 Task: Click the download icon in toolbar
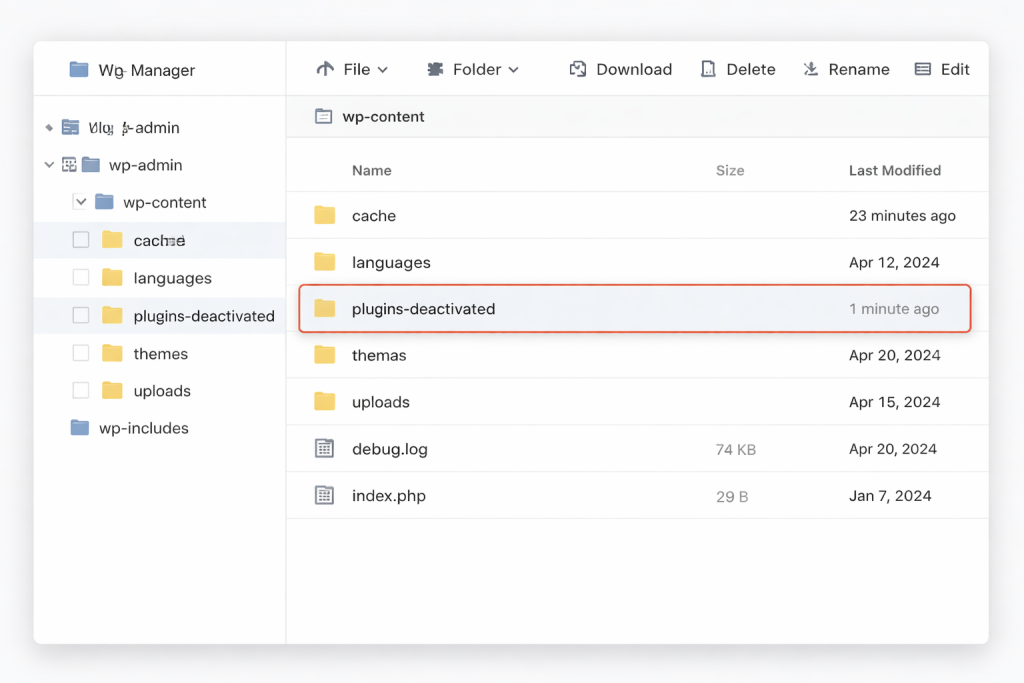point(578,69)
